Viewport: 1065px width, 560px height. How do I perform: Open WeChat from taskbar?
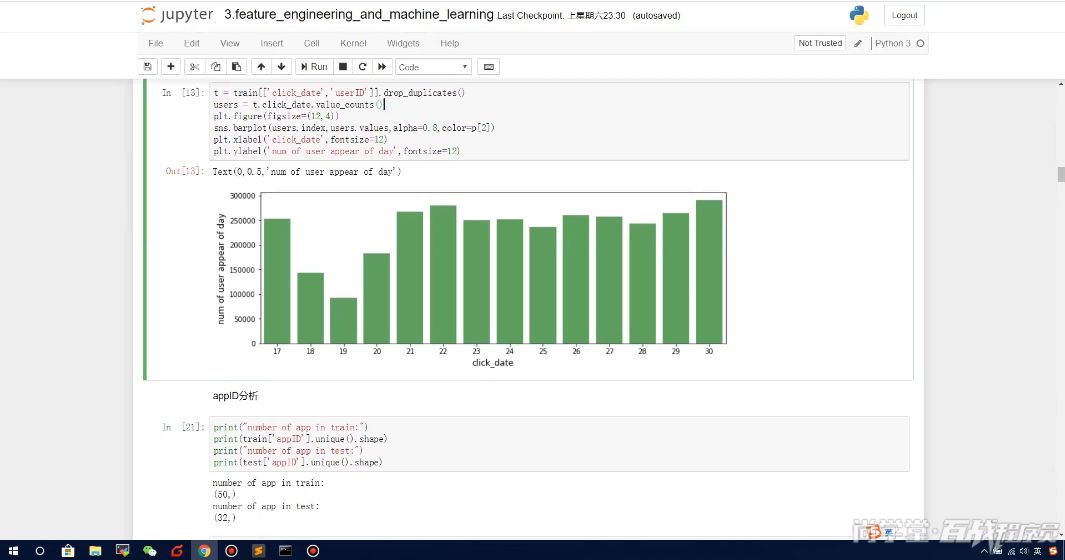pyautogui.click(x=149, y=550)
